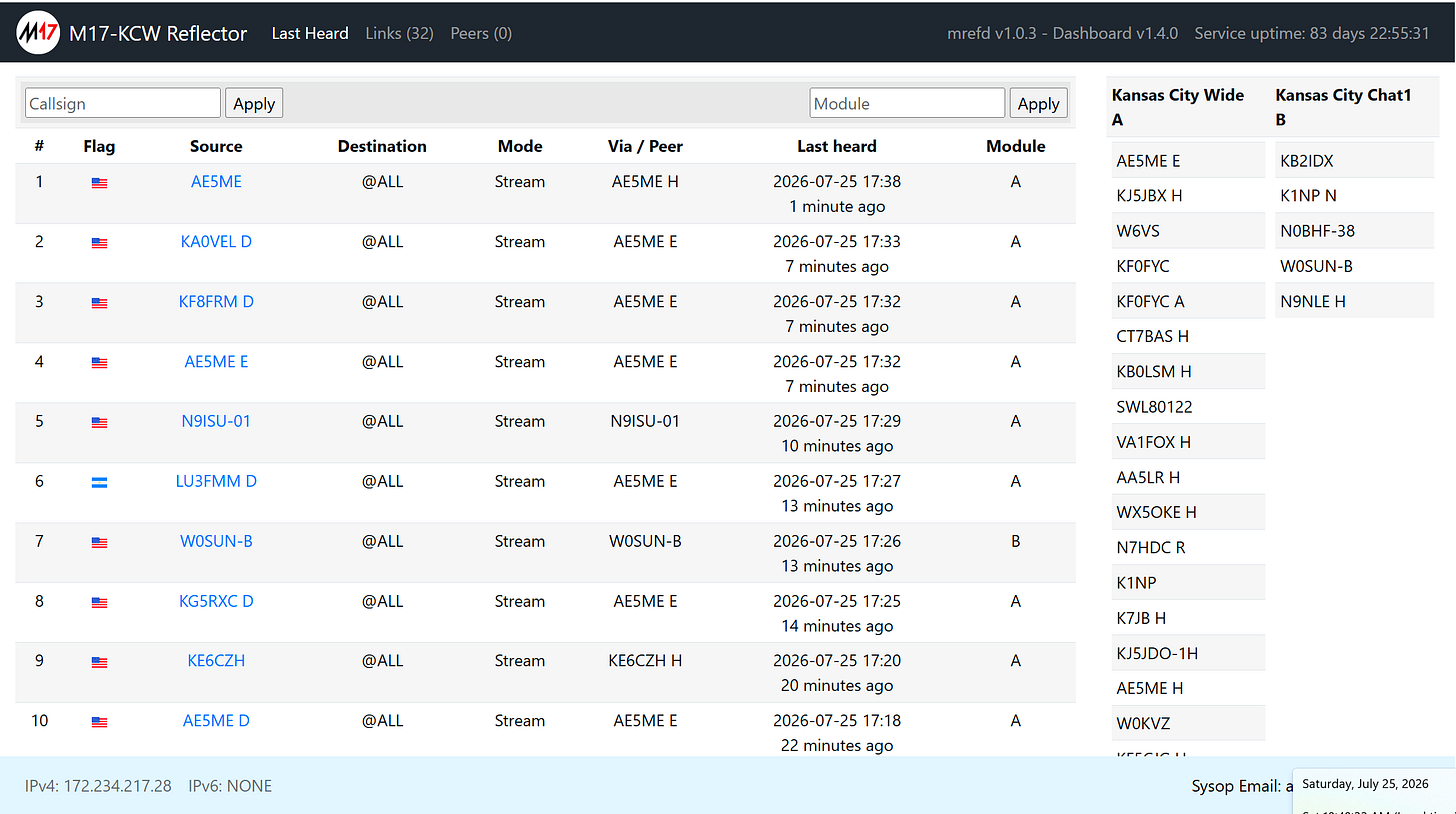Click module B cell in W0SUN-B row
This screenshot has width=1456, height=814.
point(1016,541)
